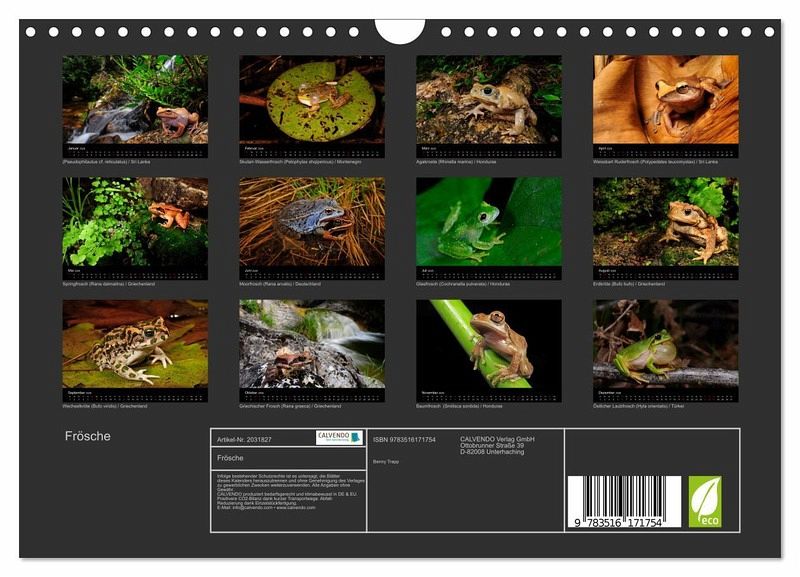Click the large Frösche title text
The width and height of the screenshot is (800, 577).
[88, 437]
